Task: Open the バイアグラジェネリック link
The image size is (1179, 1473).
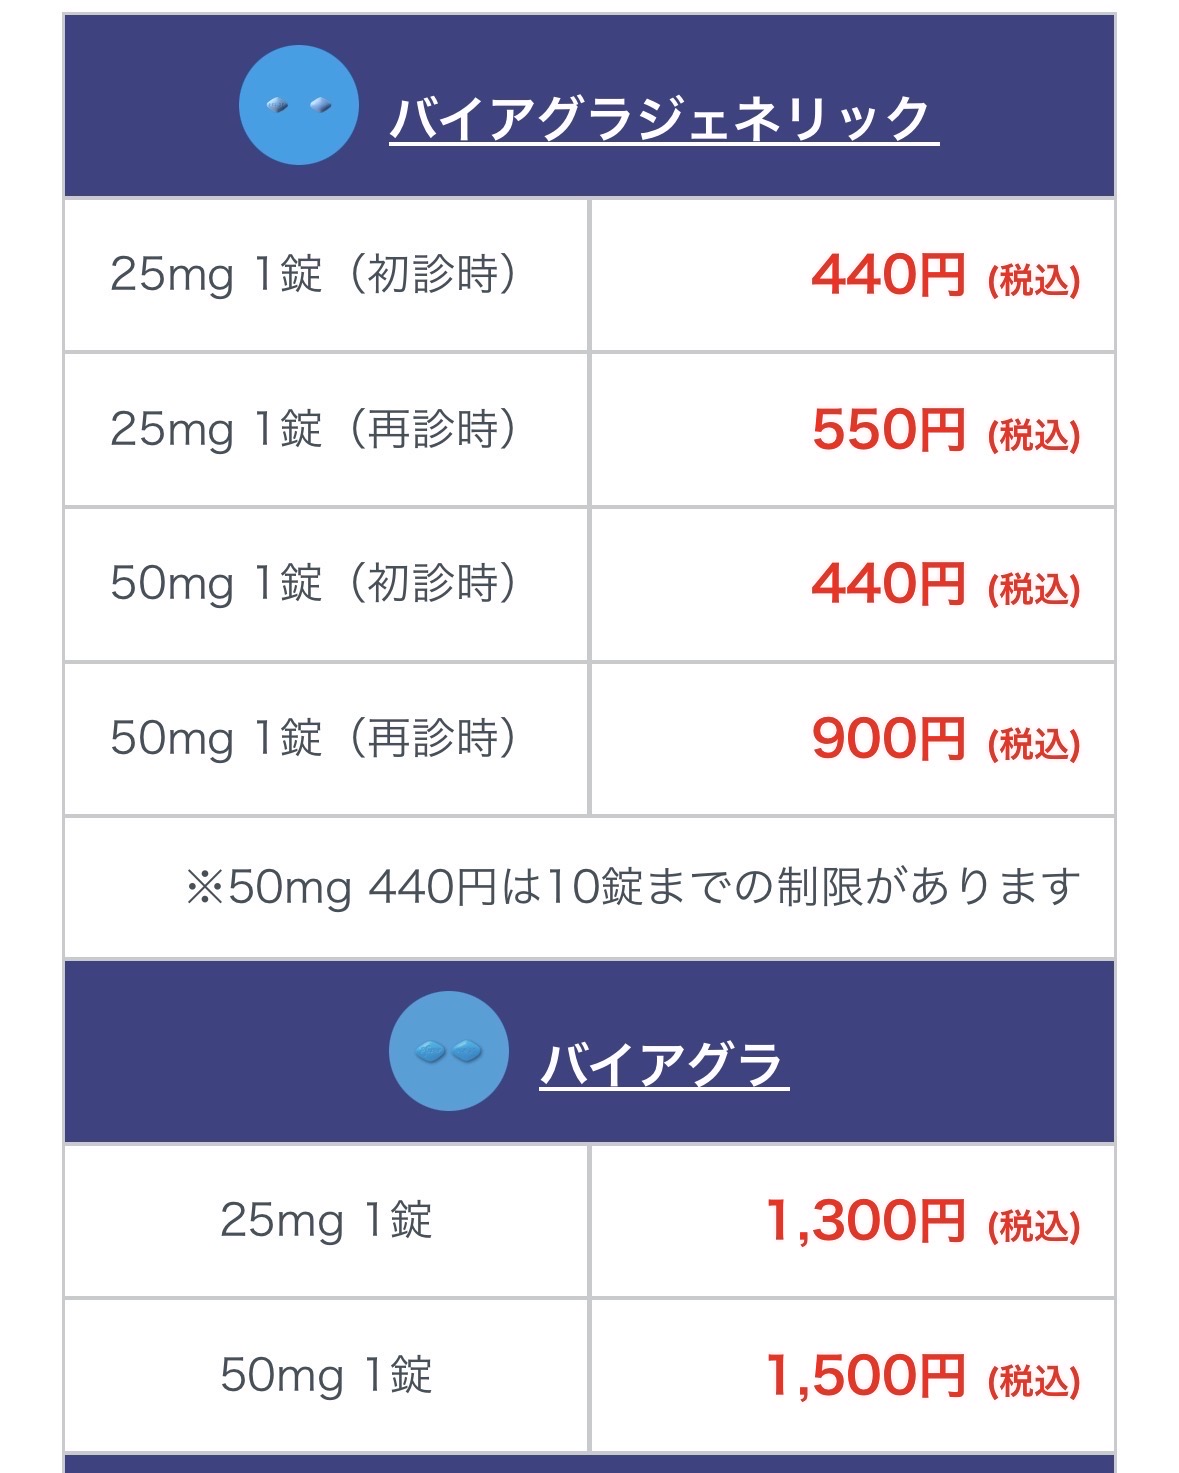Action: [663, 119]
